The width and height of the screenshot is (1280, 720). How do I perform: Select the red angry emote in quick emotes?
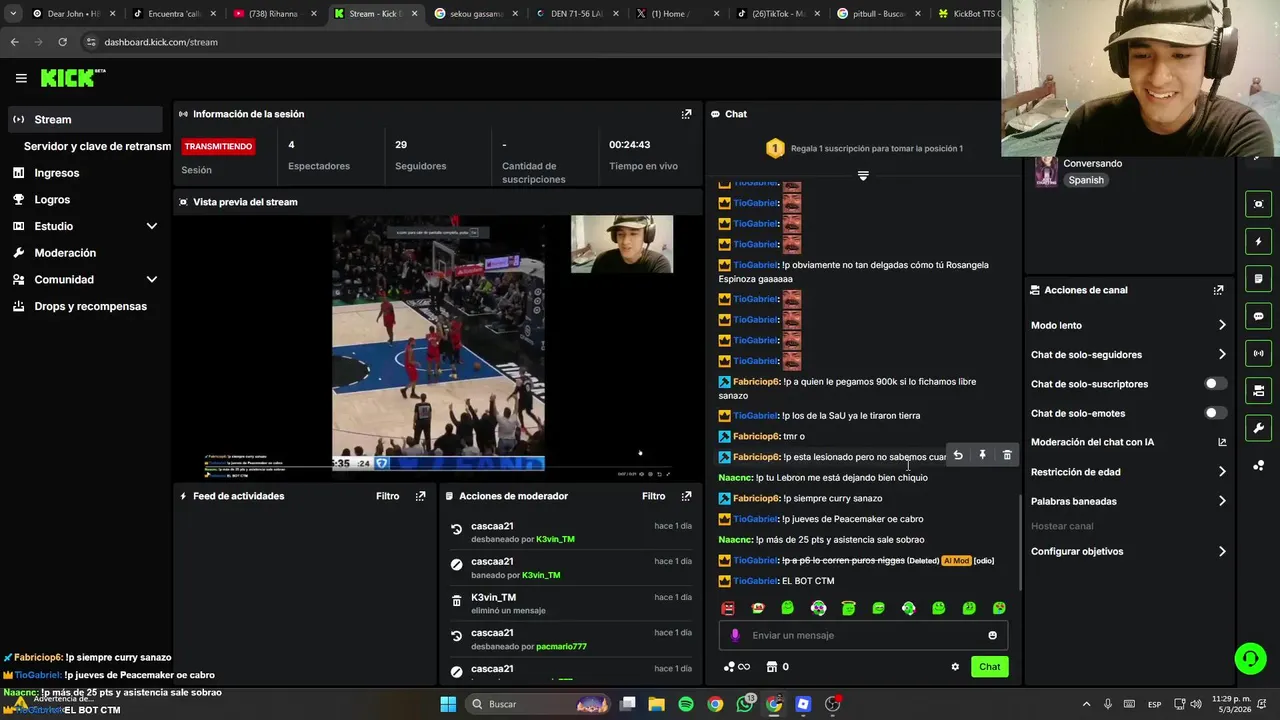coord(728,608)
